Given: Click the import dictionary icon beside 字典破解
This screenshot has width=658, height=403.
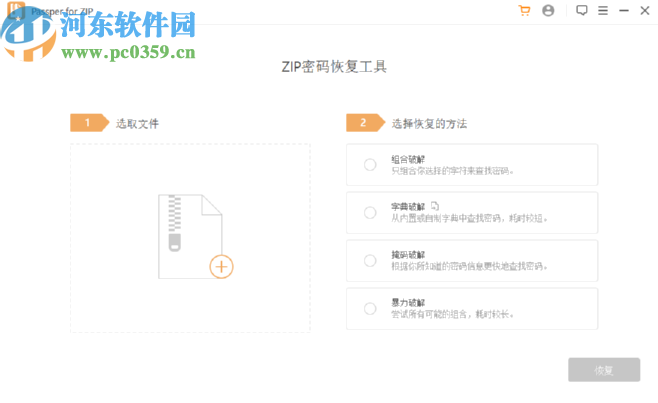Looking at the screenshot, I should tap(435, 204).
